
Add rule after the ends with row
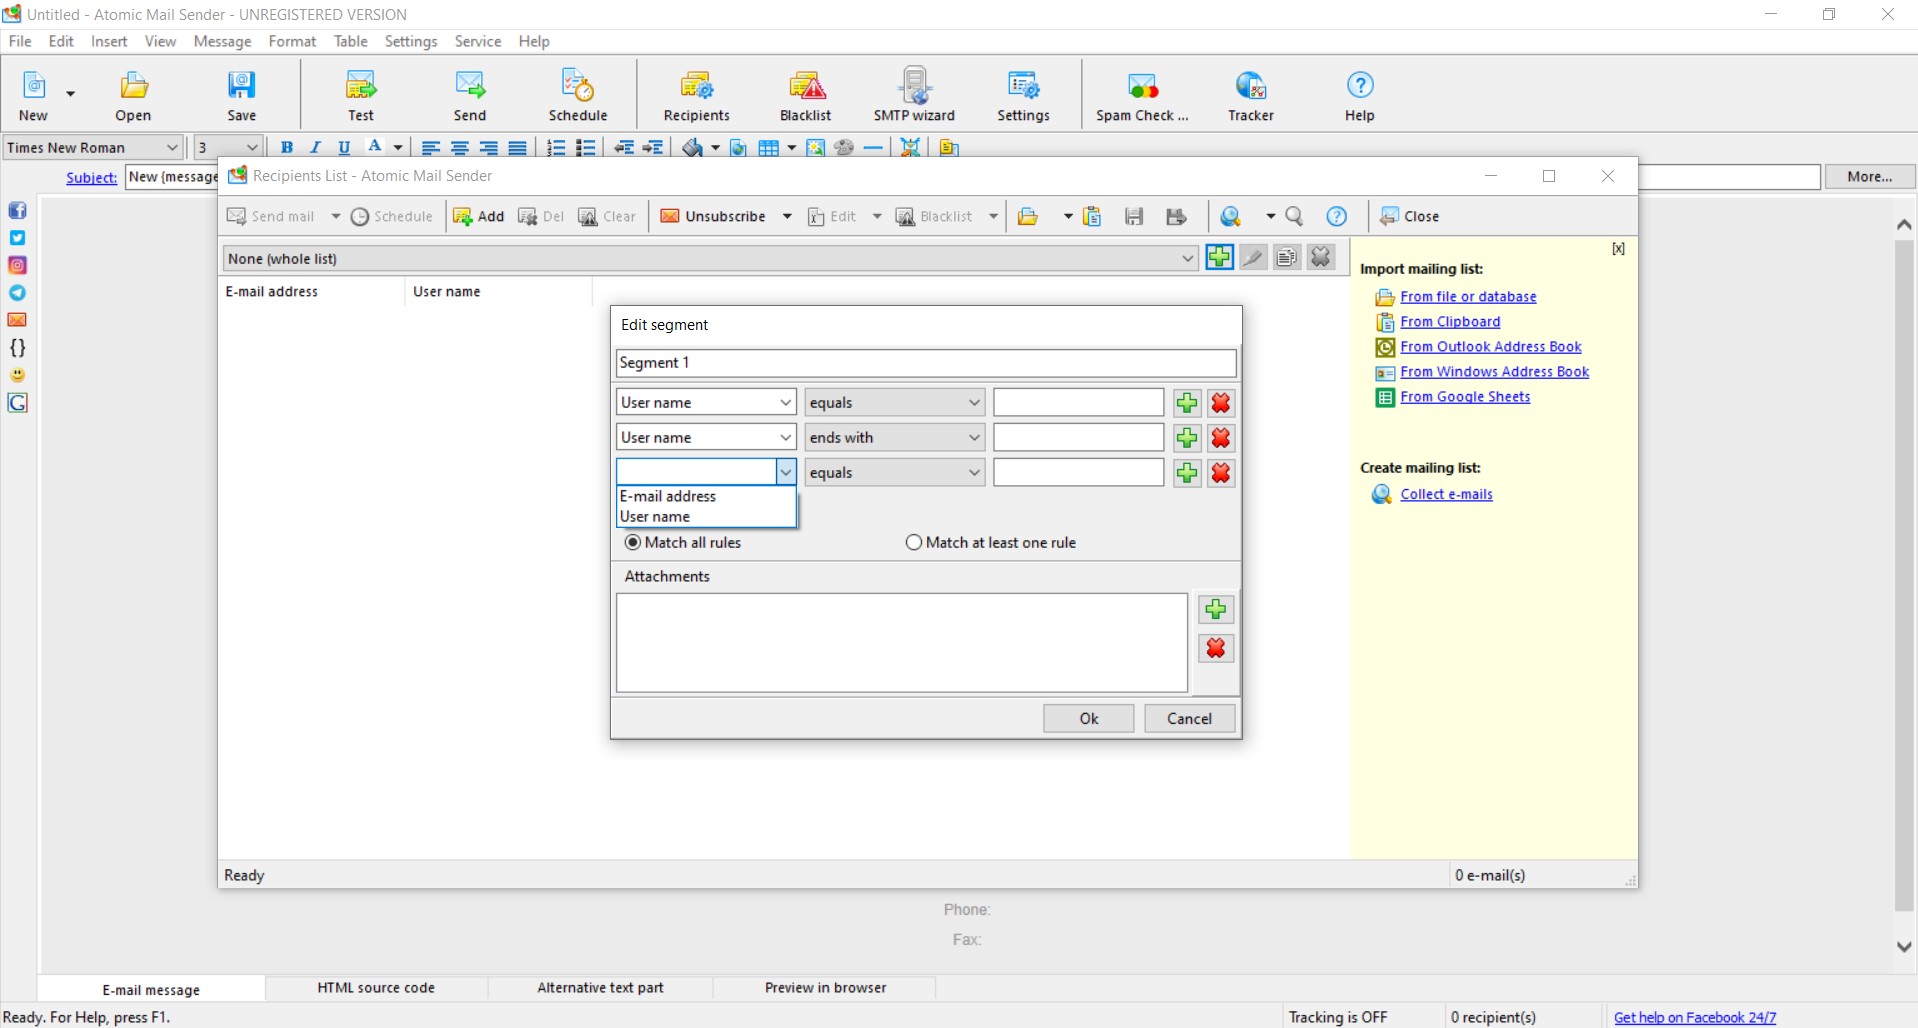tap(1187, 438)
